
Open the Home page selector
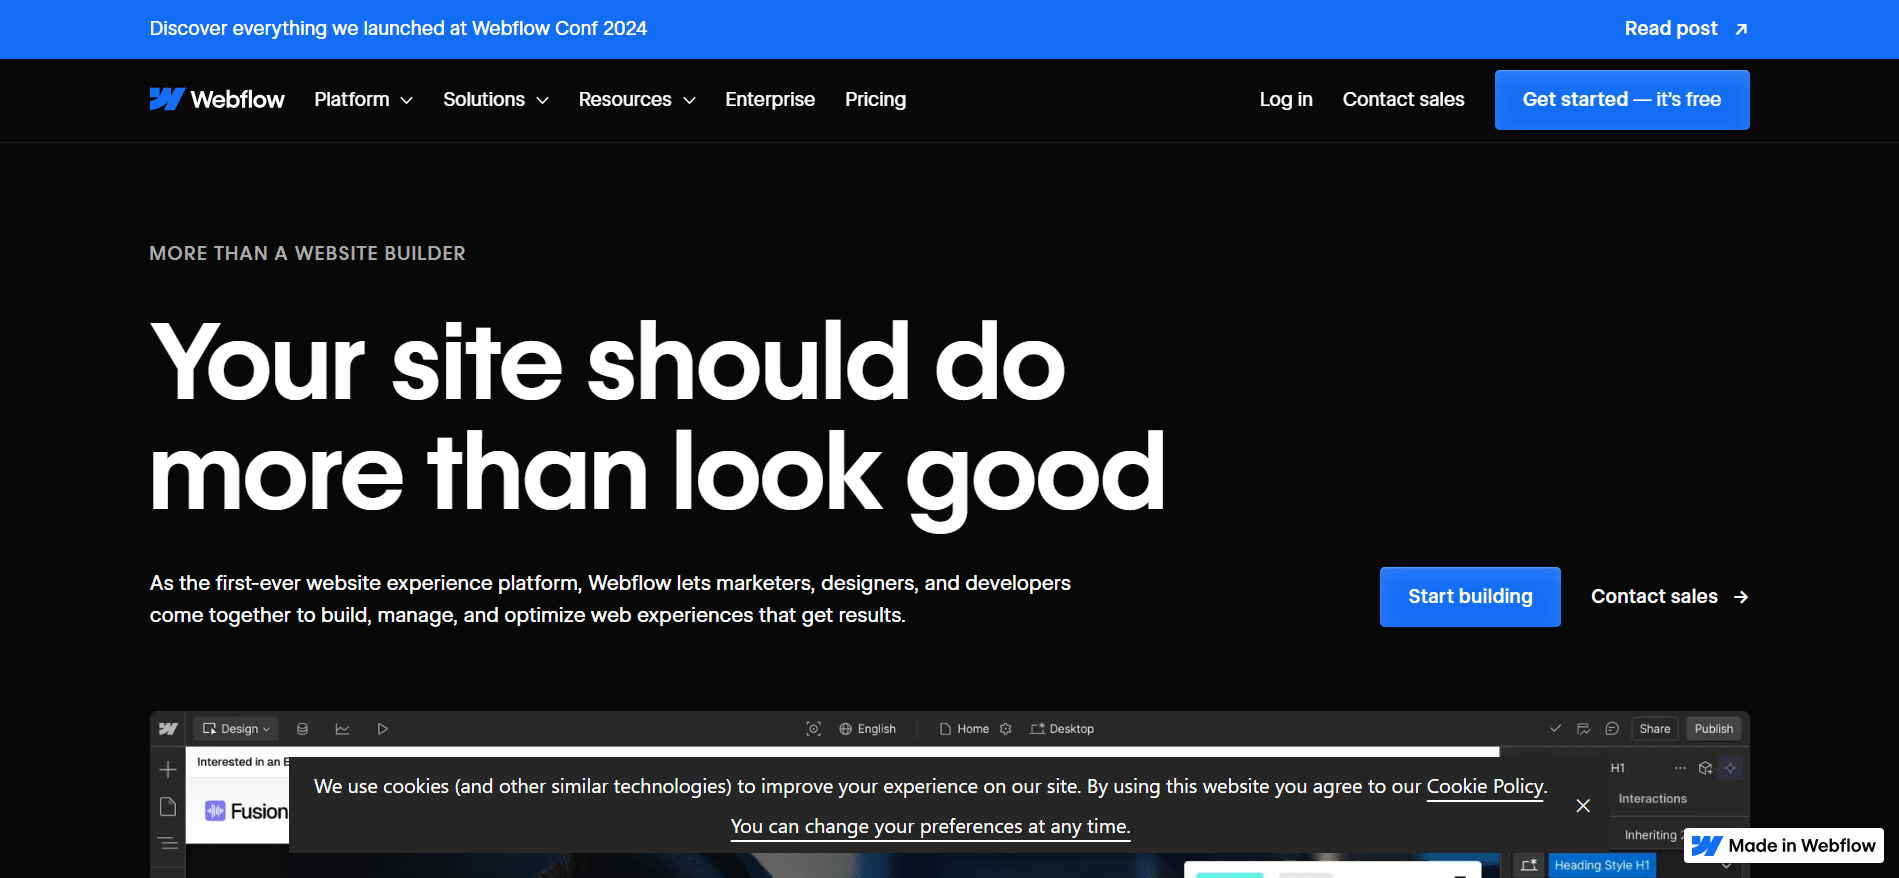(964, 729)
